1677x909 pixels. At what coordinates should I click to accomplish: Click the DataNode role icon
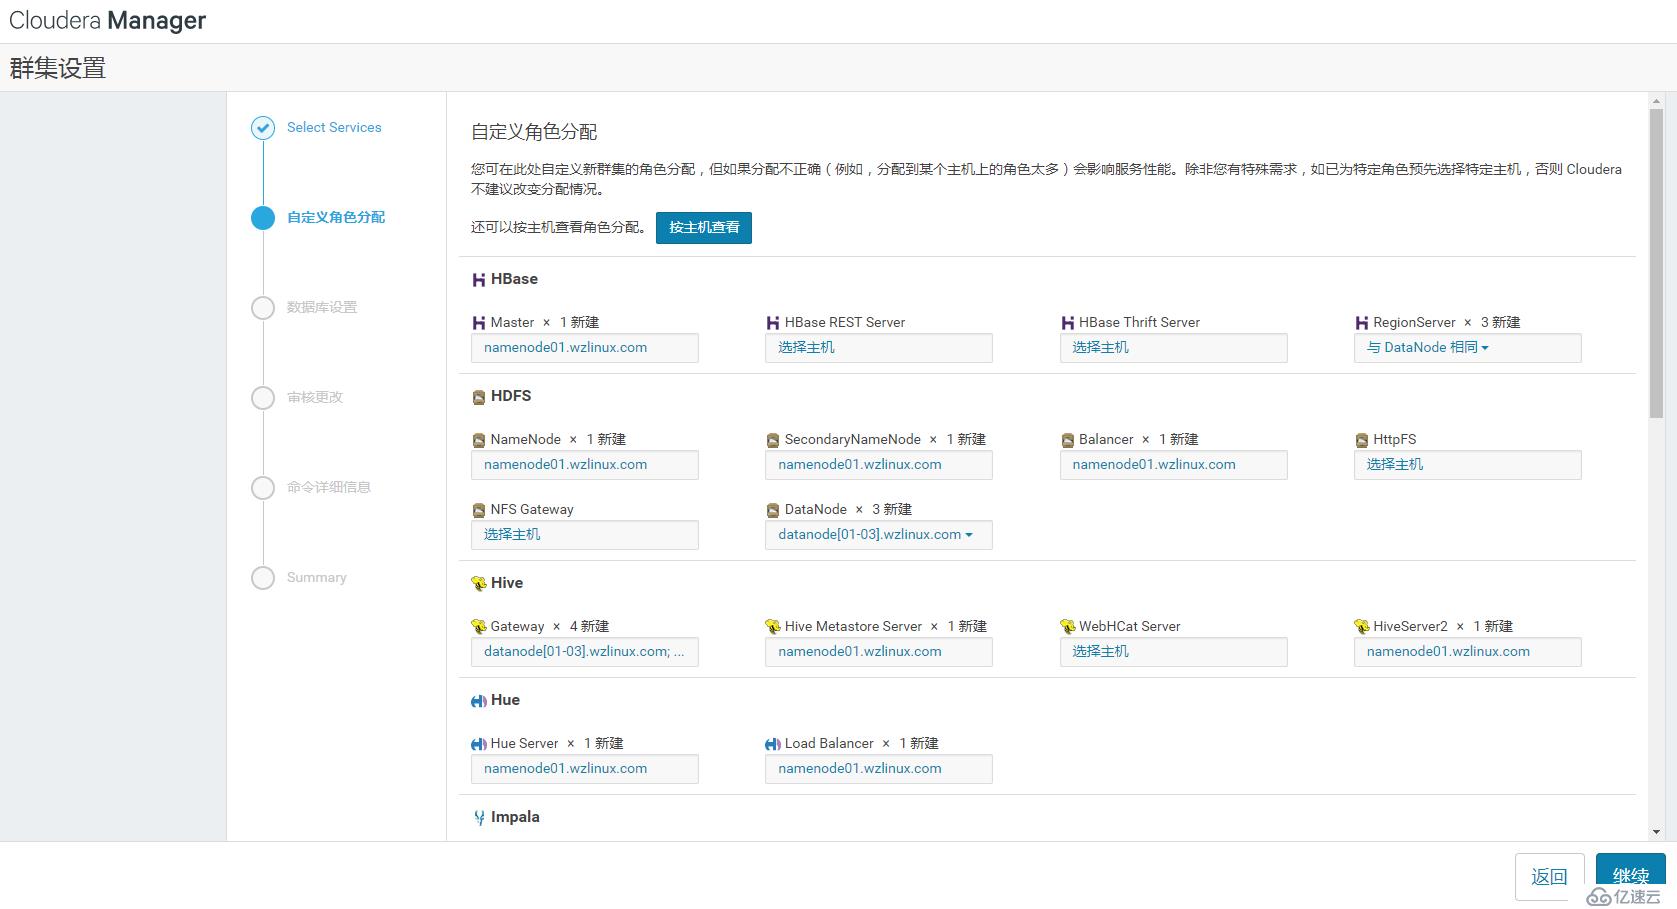point(772,510)
